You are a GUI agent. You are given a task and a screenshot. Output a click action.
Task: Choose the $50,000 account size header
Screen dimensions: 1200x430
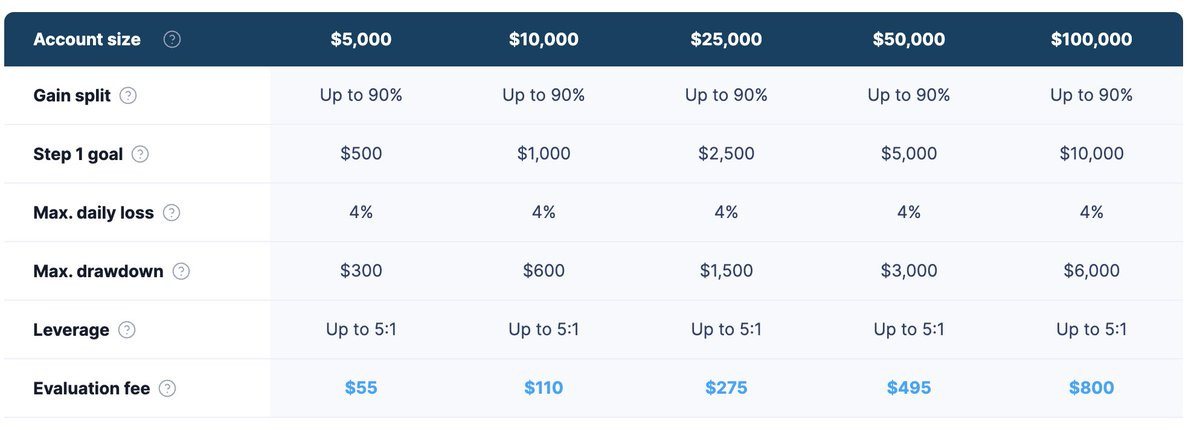pyautogui.click(x=909, y=40)
